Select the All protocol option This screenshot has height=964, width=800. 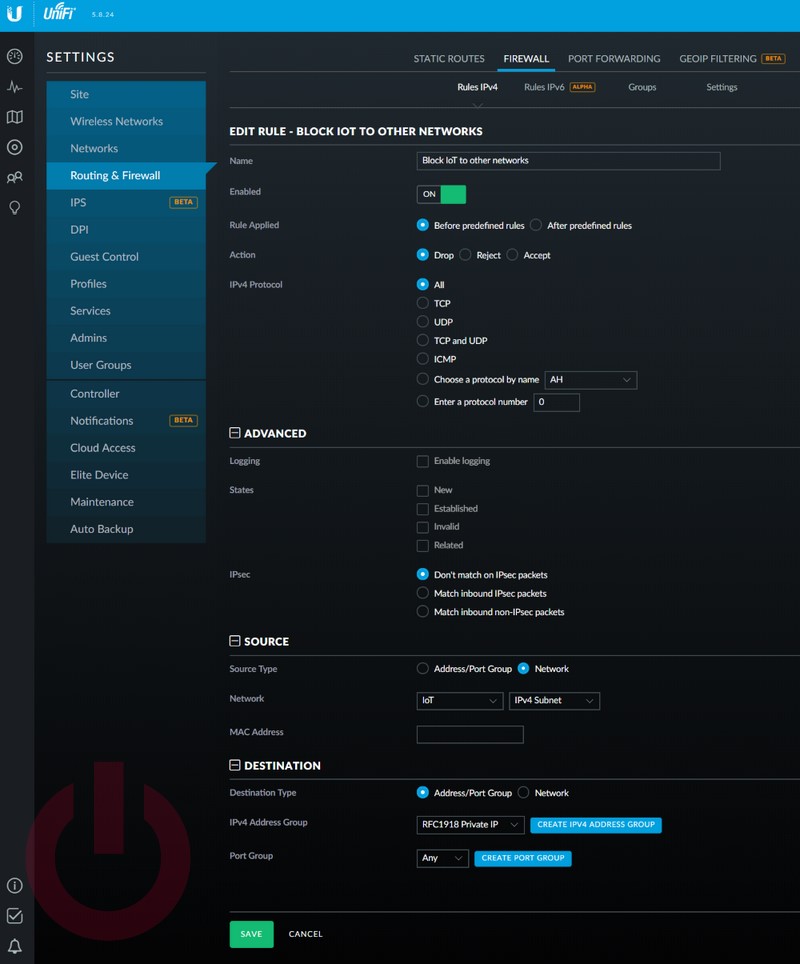pyautogui.click(x=422, y=284)
